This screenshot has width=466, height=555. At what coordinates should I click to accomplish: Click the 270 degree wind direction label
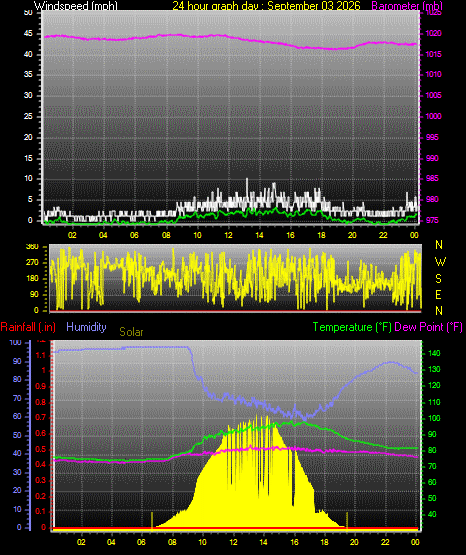tap(32, 263)
